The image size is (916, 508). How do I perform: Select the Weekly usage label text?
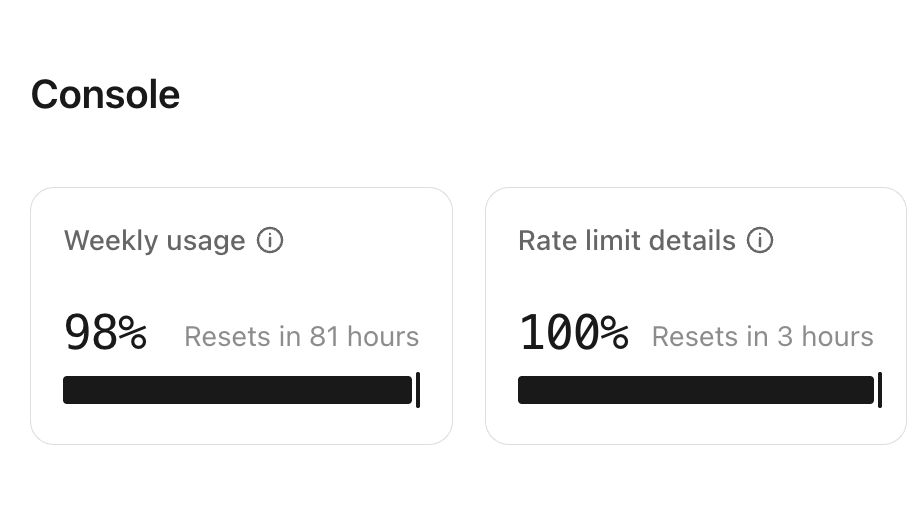tap(154, 241)
